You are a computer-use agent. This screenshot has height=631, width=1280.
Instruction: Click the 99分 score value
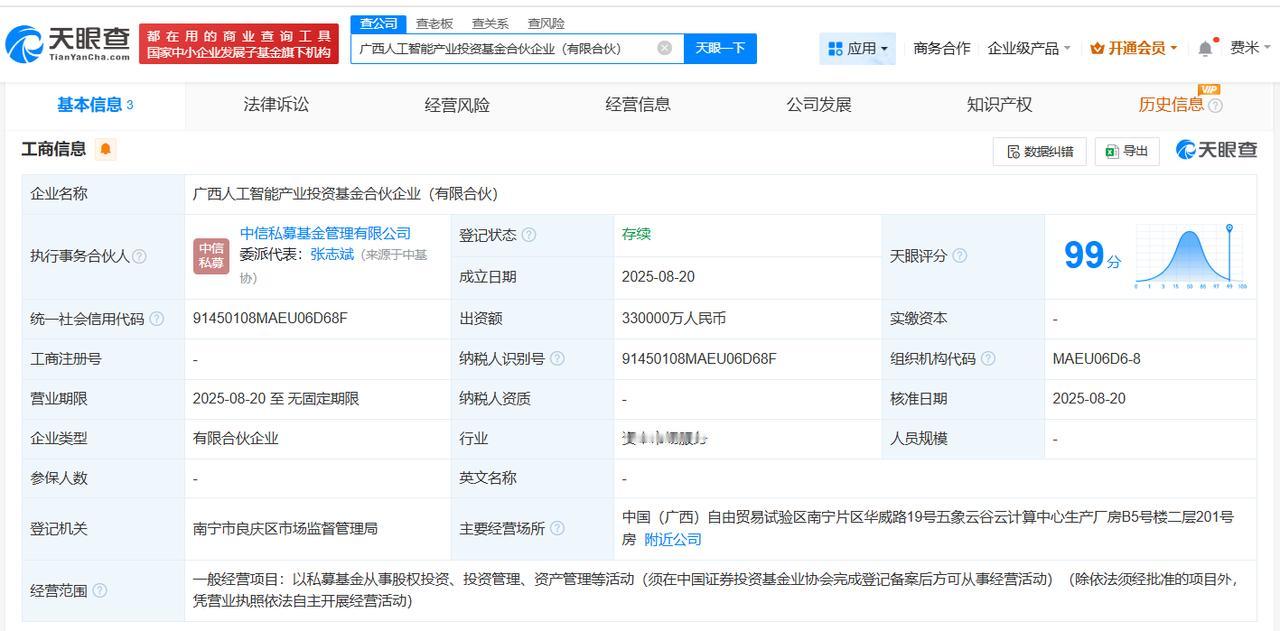click(x=1092, y=256)
